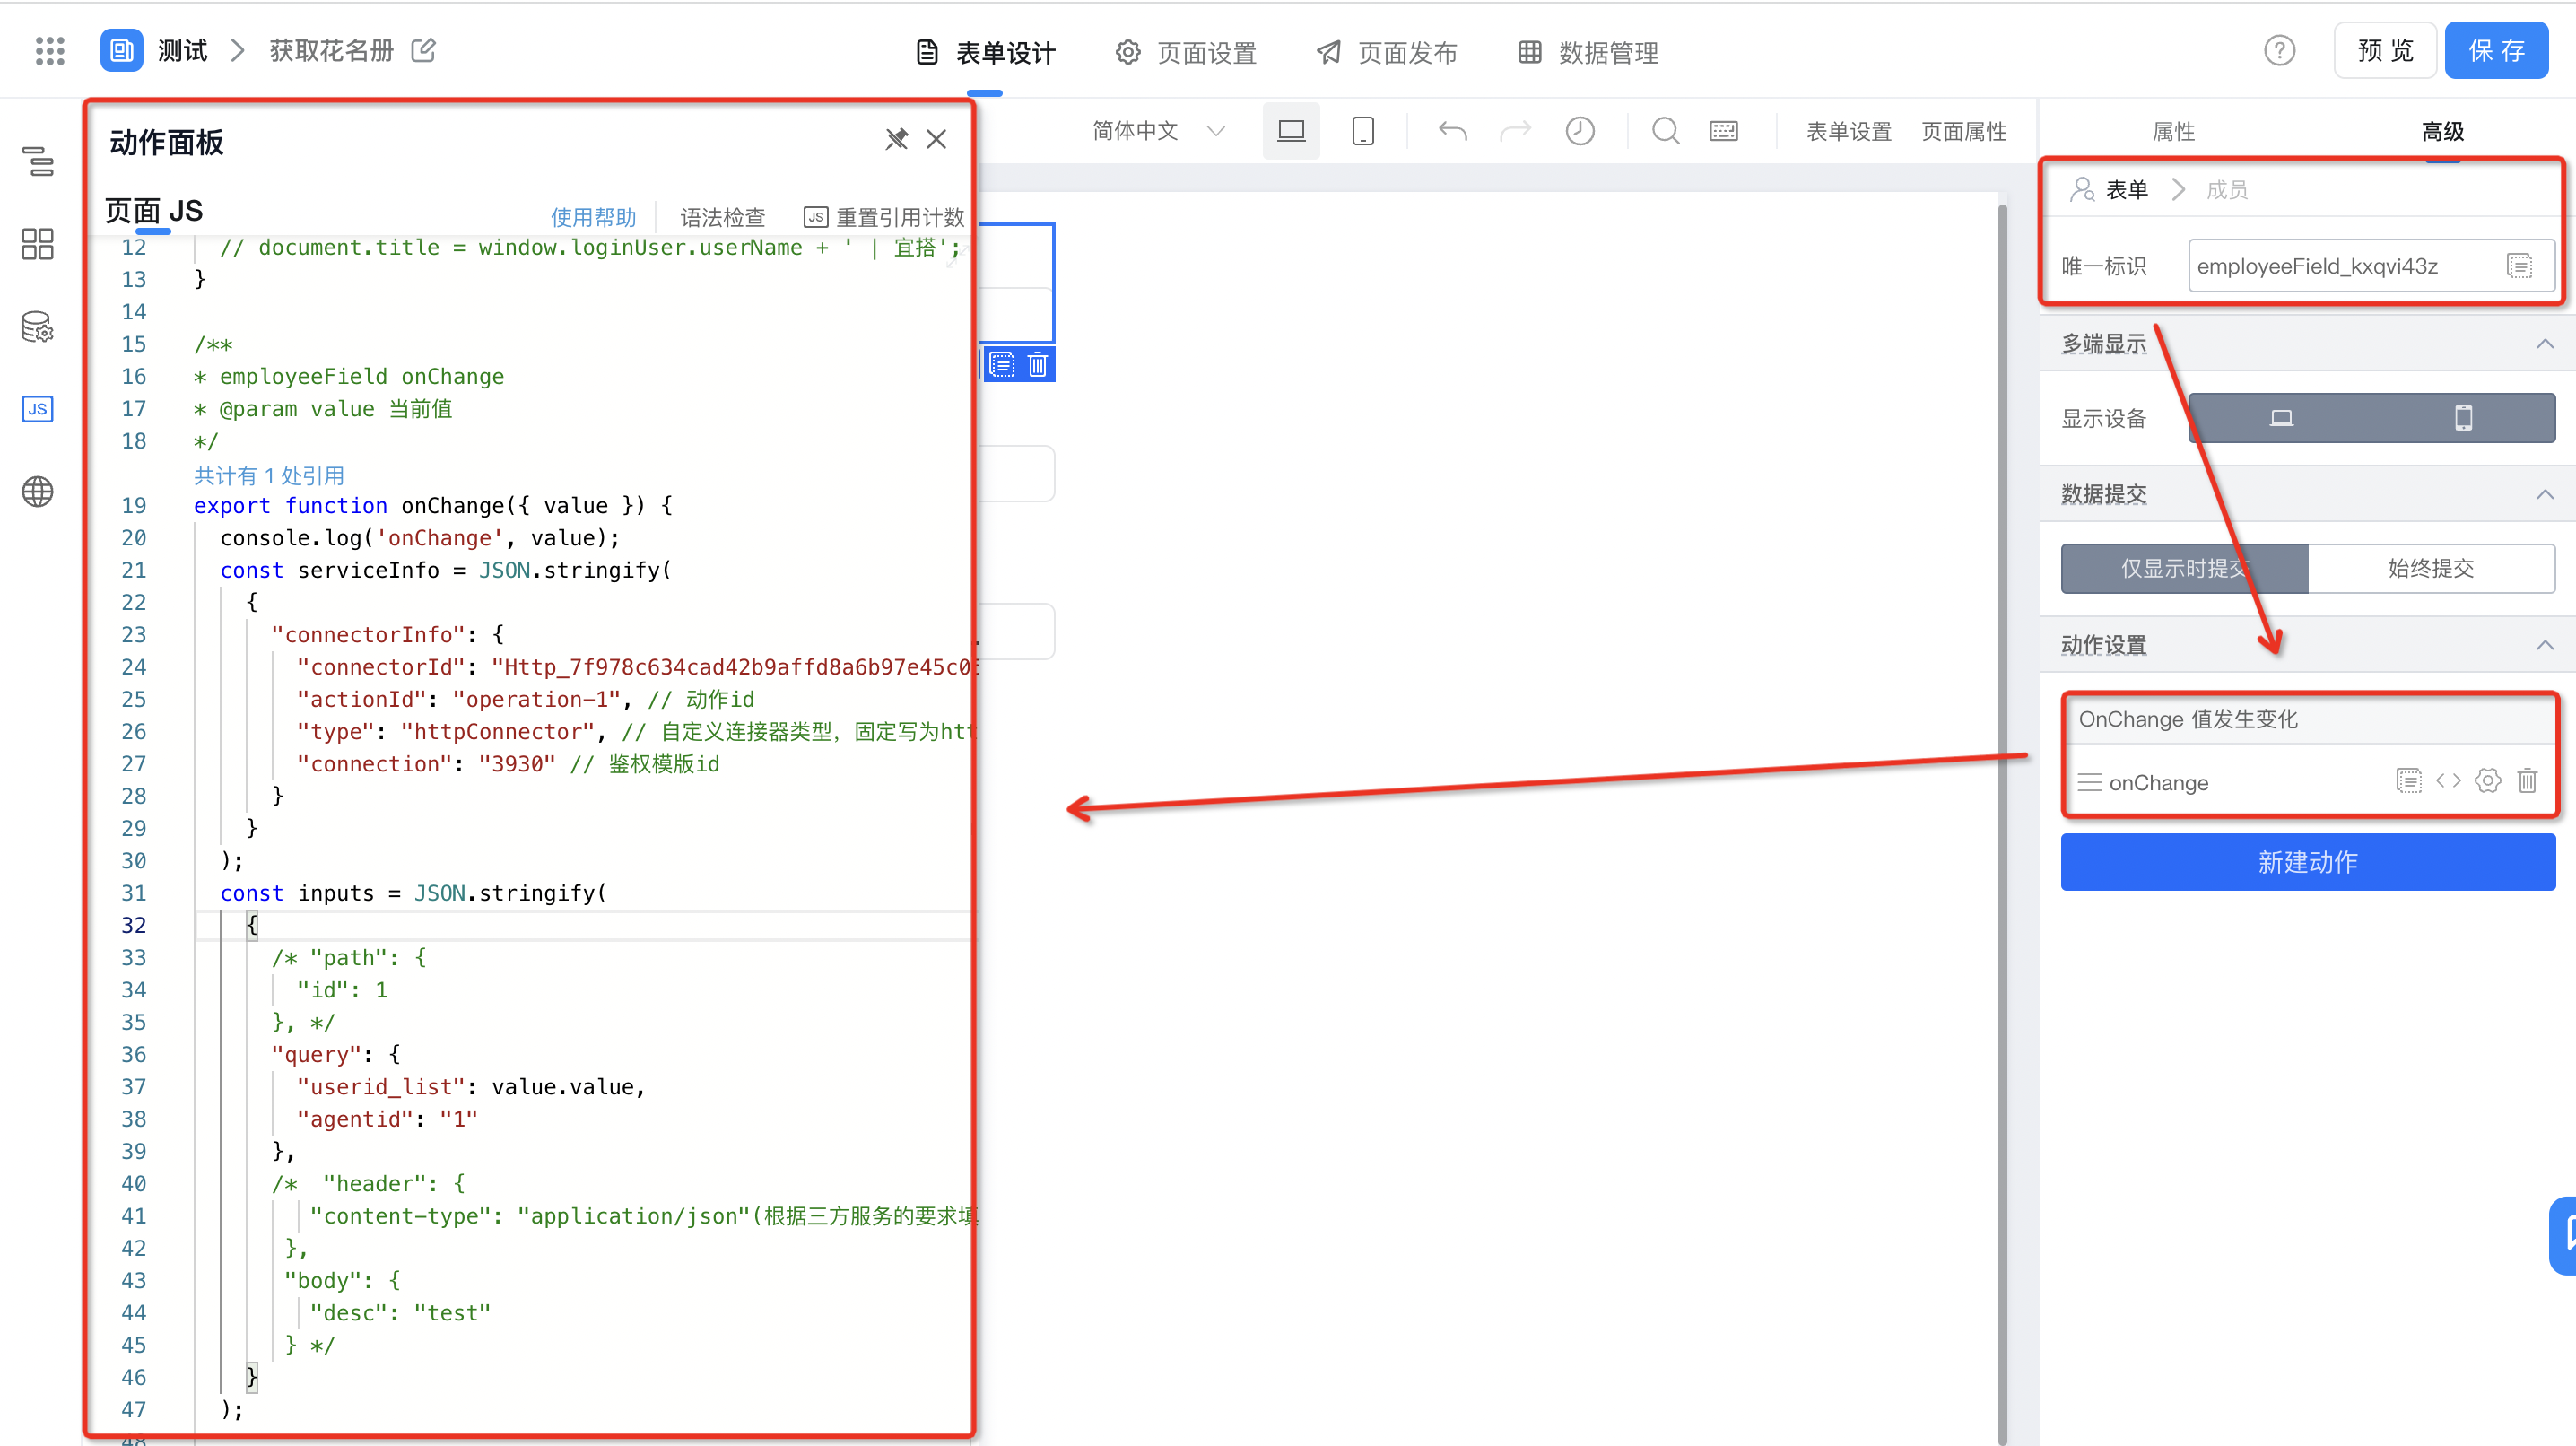The width and height of the screenshot is (2576, 1446).
Task: Click the list icon on onChange action row
Action: (x=2409, y=781)
